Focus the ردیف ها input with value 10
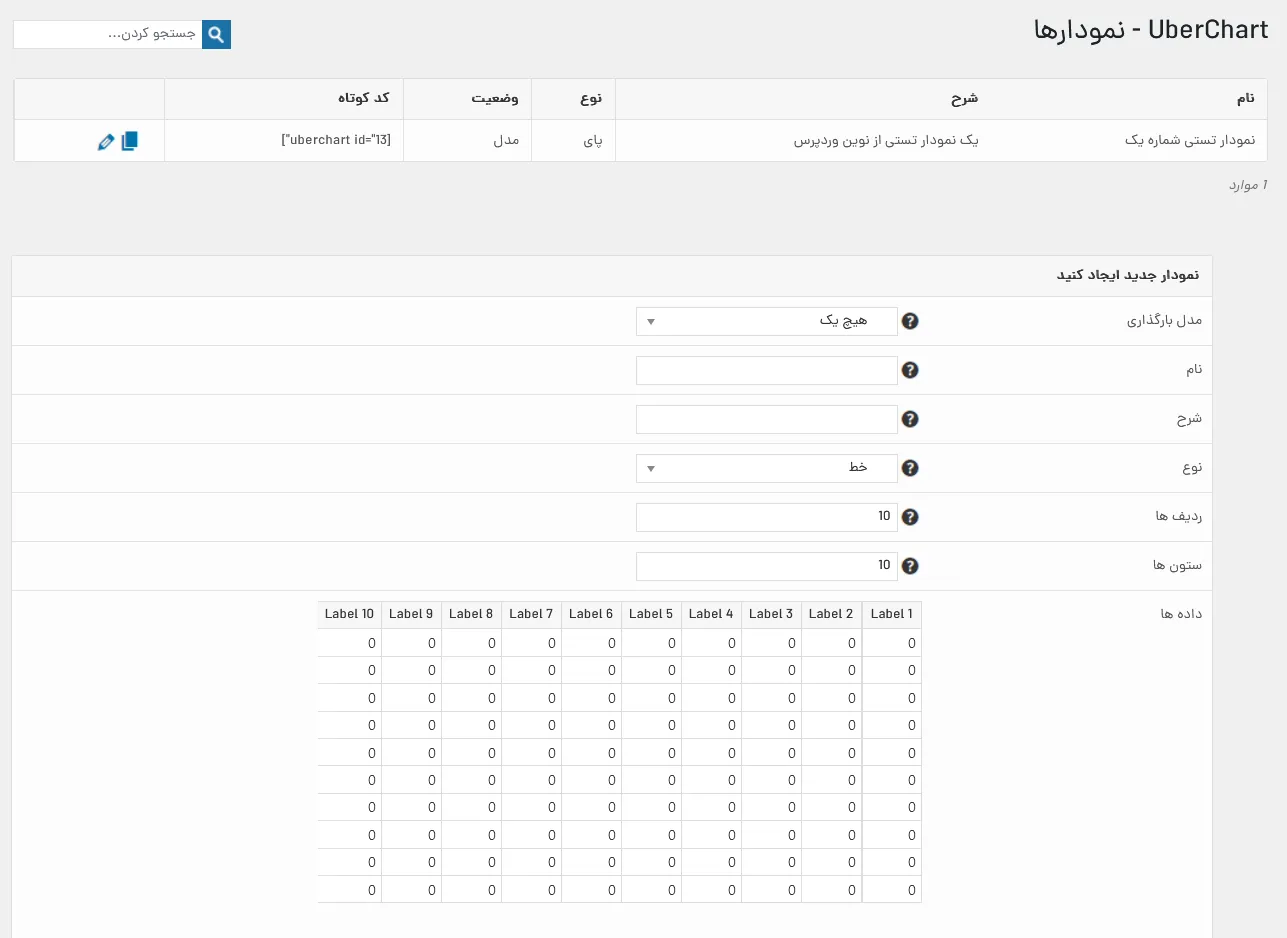 tap(767, 517)
